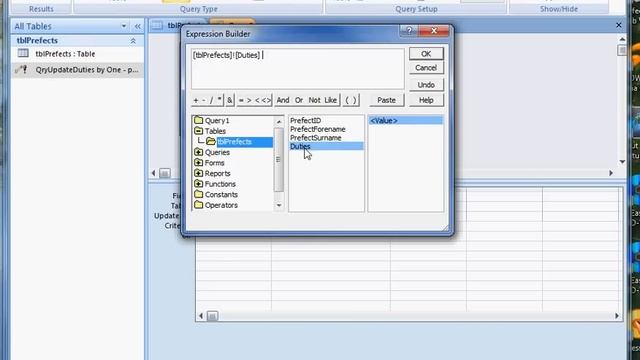This screenshot has width=640, height=360.
Task: Insert the Like operator
Action: tap(331, 100)
